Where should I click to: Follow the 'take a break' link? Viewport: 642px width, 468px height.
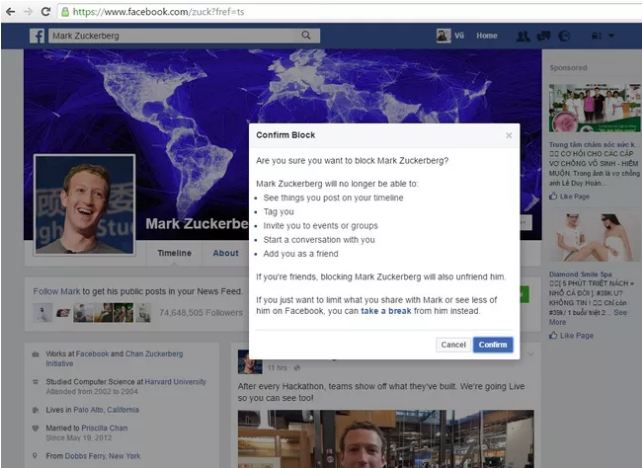pyautogui.click(x=386, y=311)
